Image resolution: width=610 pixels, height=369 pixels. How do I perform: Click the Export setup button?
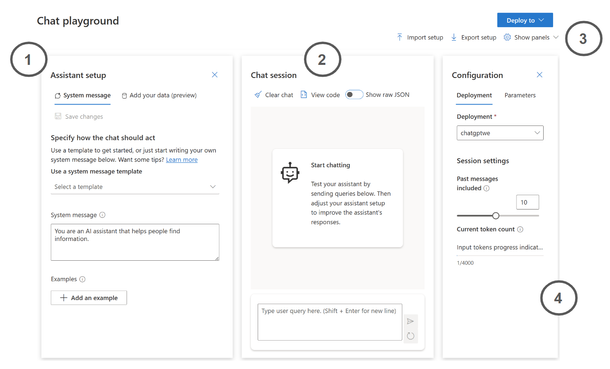point(473,37)
